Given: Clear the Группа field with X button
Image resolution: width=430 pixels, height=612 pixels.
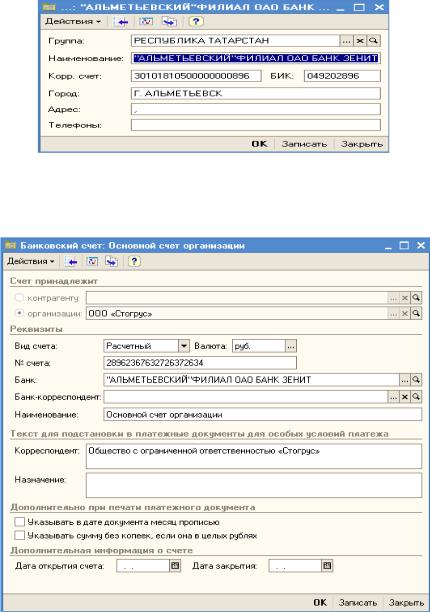Looking at the screenshot, I should point(360,41).
